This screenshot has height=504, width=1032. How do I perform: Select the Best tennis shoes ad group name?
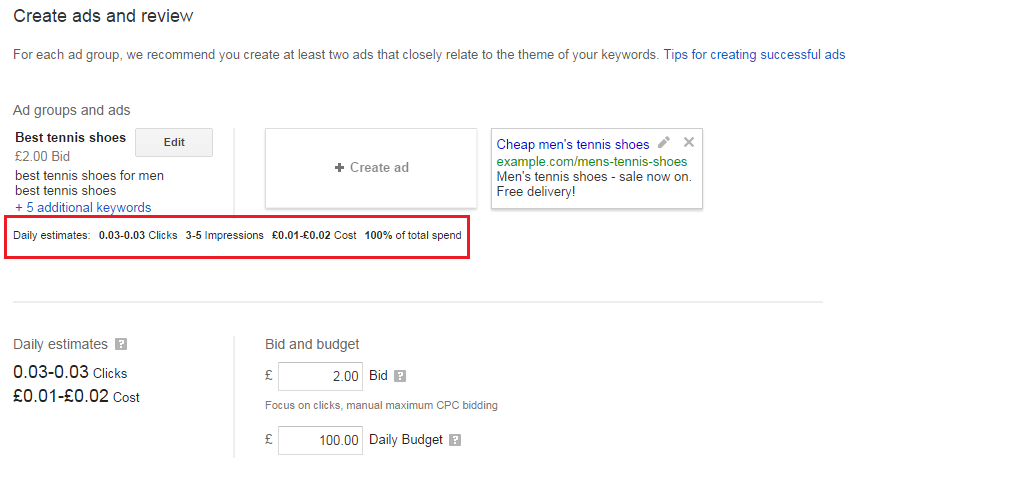click(70, 138)
